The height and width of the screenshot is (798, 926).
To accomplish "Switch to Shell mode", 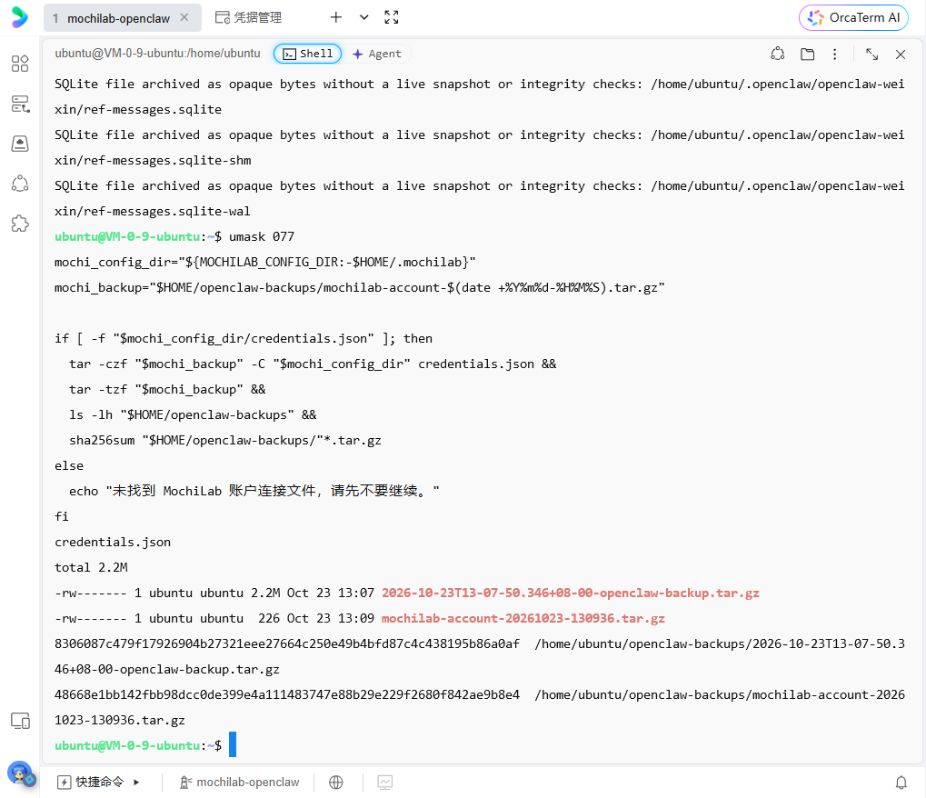I will coord(308,54).
